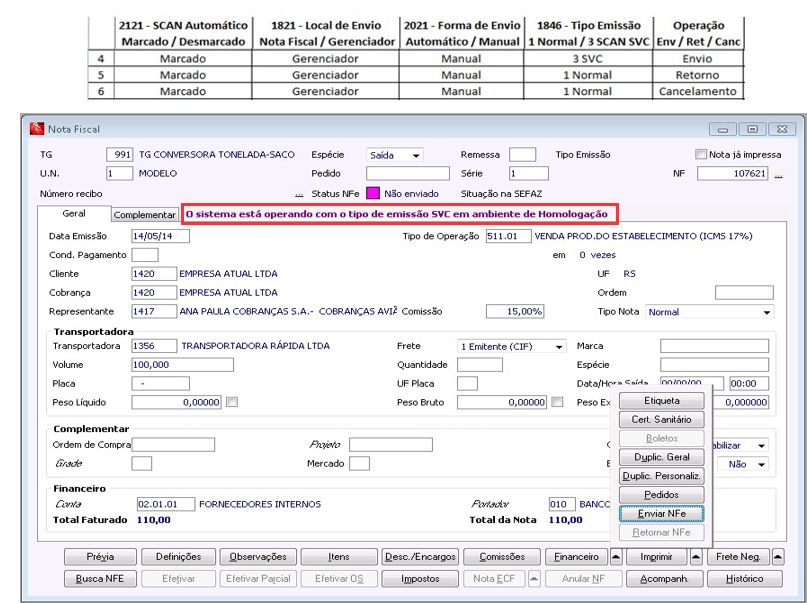The height and width of the screenshot is (603, 807).
Task: Open the Impostos button
Action: [x=420, y=578]
